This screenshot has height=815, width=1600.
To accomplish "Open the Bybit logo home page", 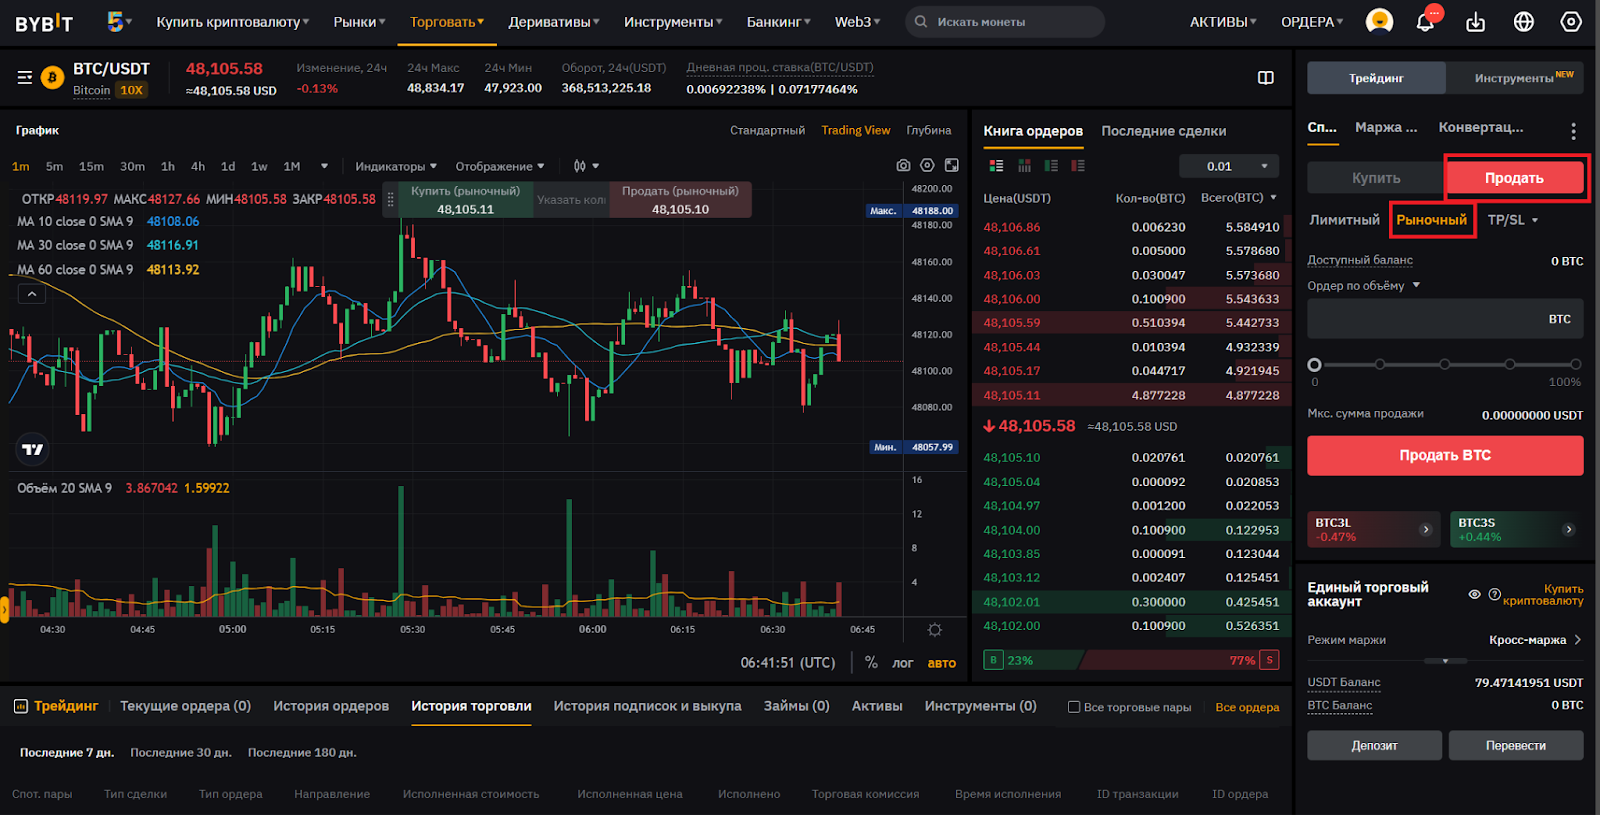I will (44, 22).
